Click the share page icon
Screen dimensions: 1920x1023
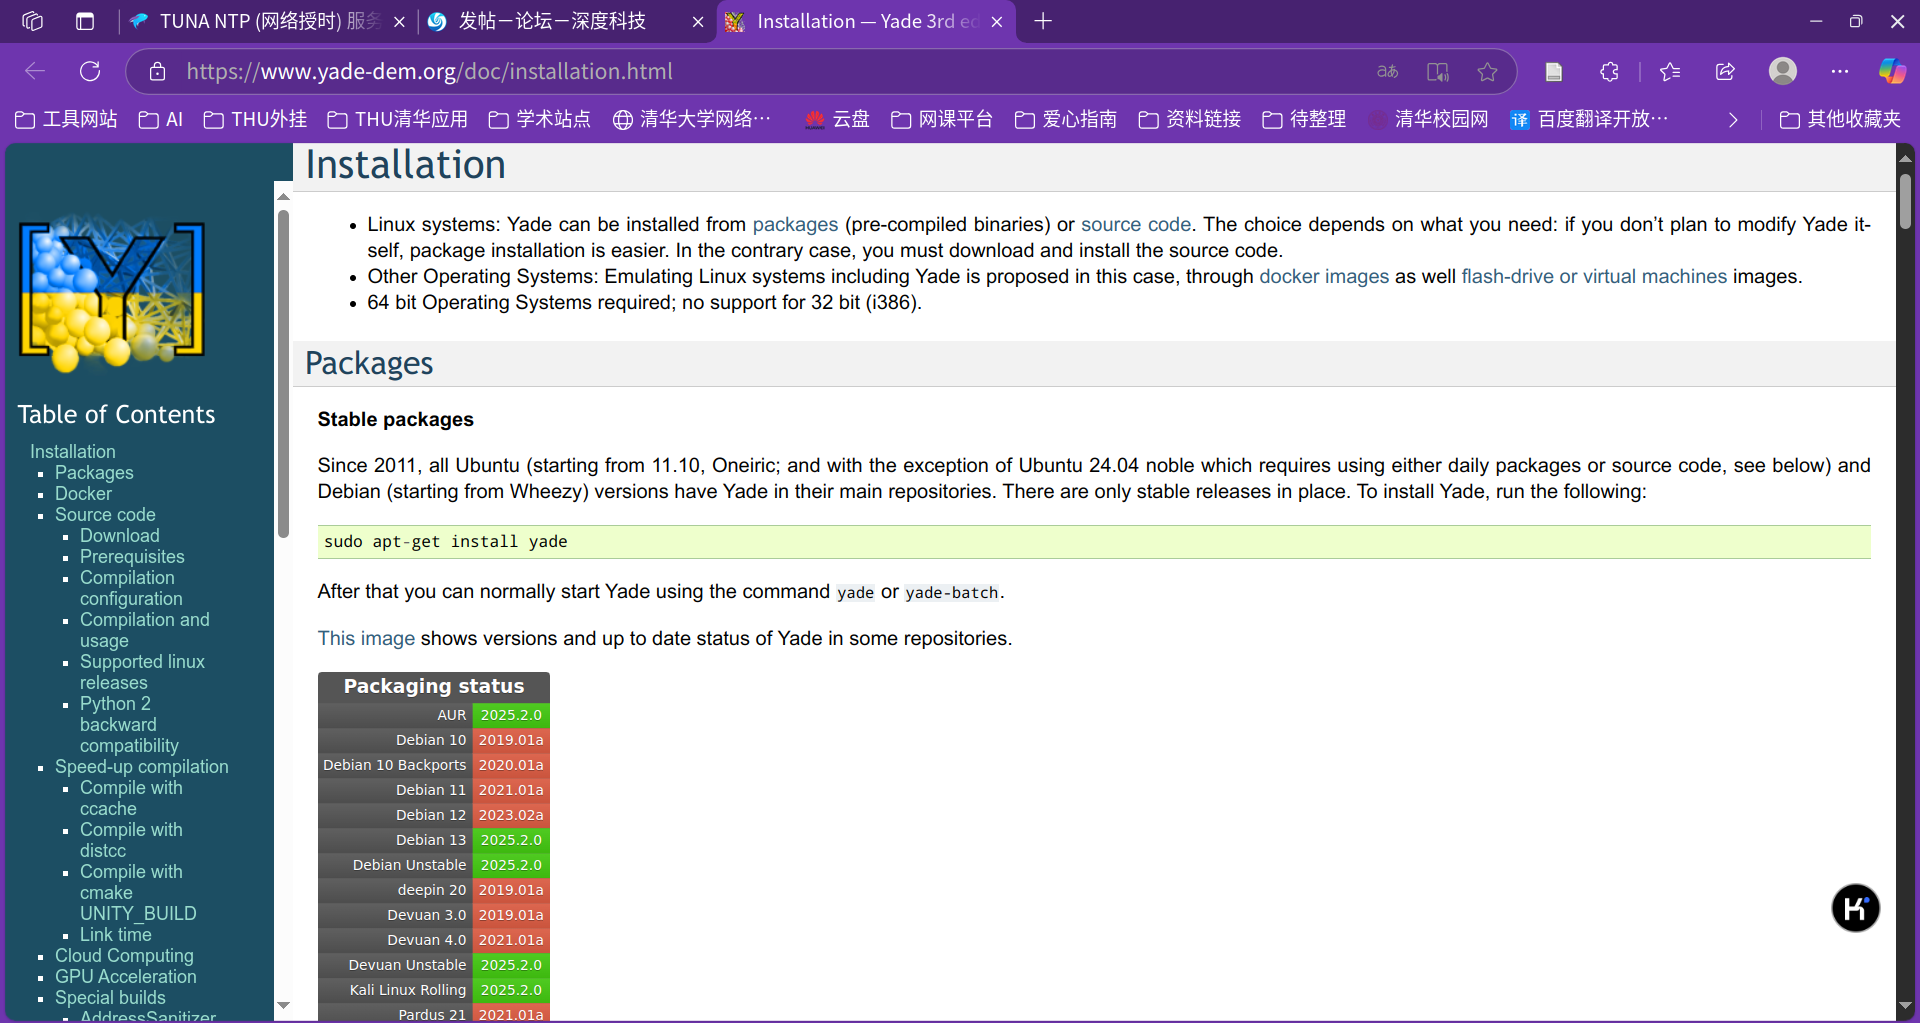[1725, 72]
